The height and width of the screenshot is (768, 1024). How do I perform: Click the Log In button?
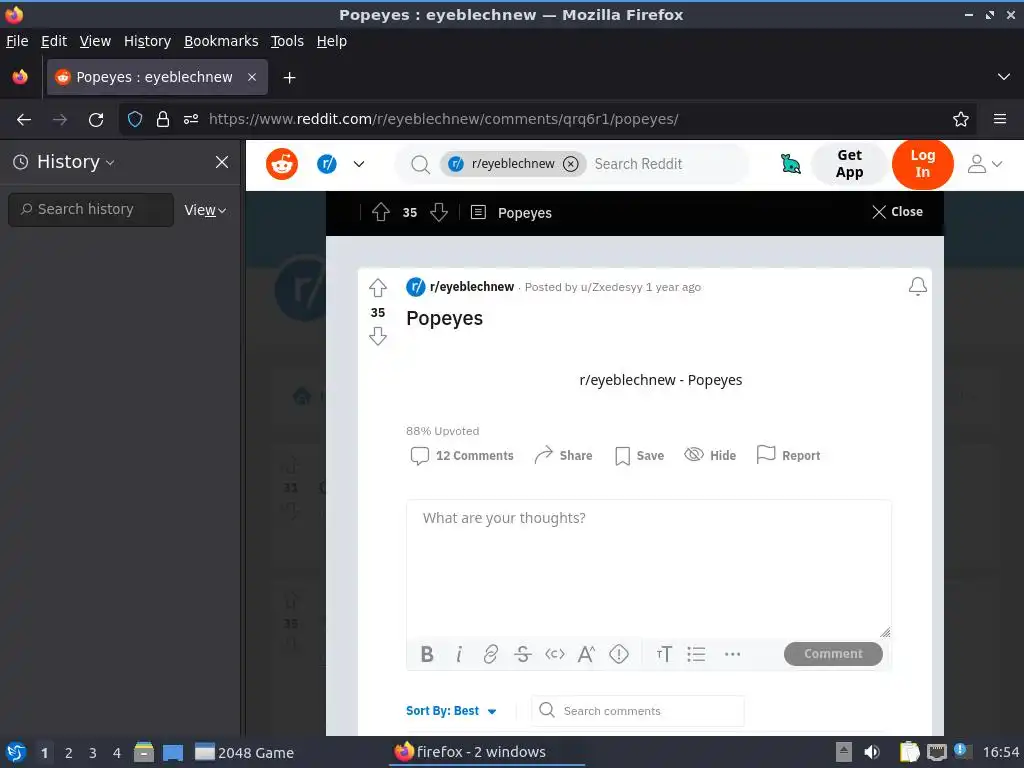[922, 164]
